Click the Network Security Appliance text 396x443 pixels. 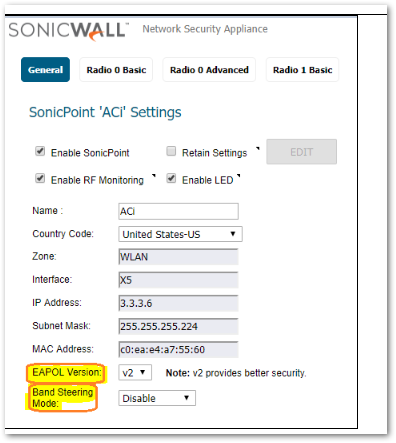[205, 29]
